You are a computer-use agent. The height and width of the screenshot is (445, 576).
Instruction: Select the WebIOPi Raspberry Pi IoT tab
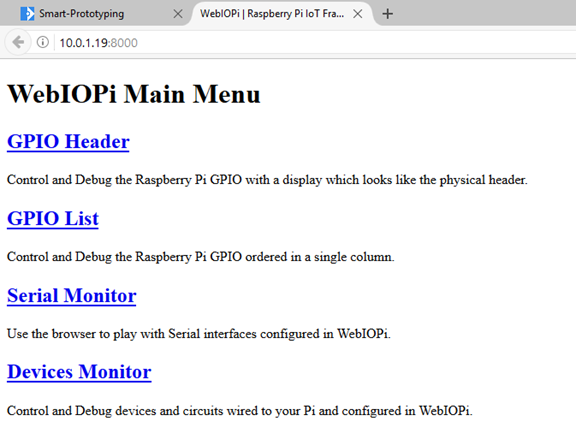(x=282, y=14)
